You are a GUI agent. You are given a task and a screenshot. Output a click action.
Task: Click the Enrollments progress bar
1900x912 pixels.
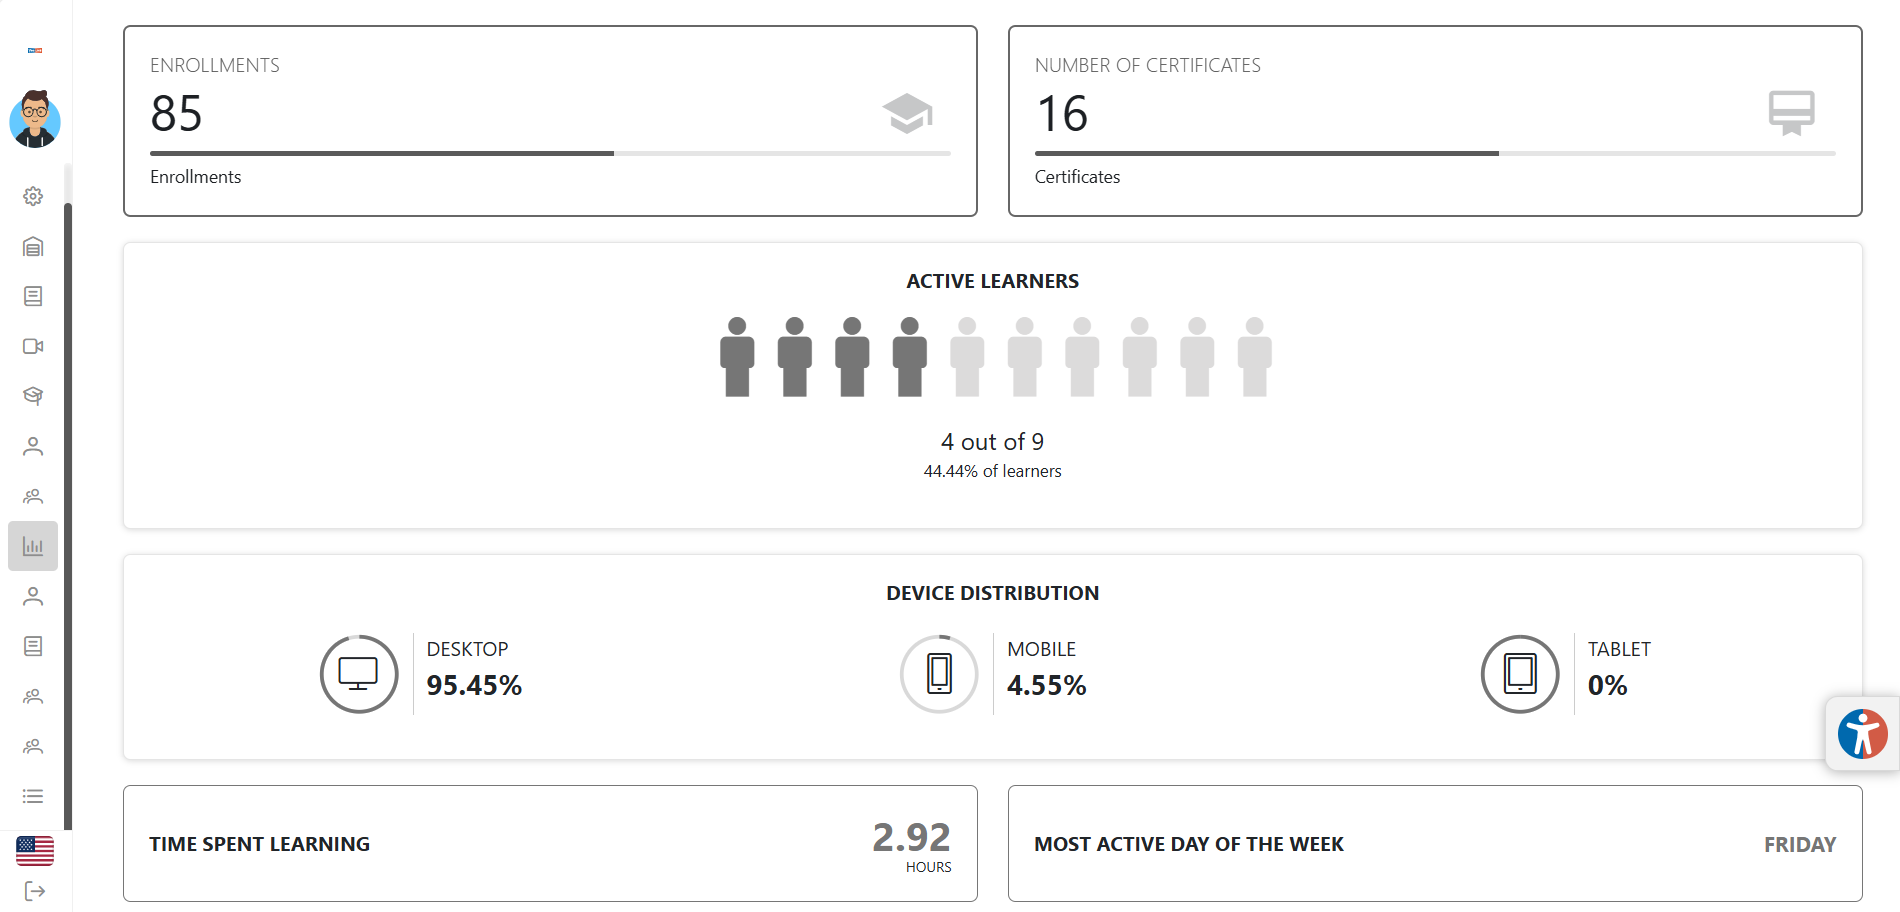tap(550, 153)
